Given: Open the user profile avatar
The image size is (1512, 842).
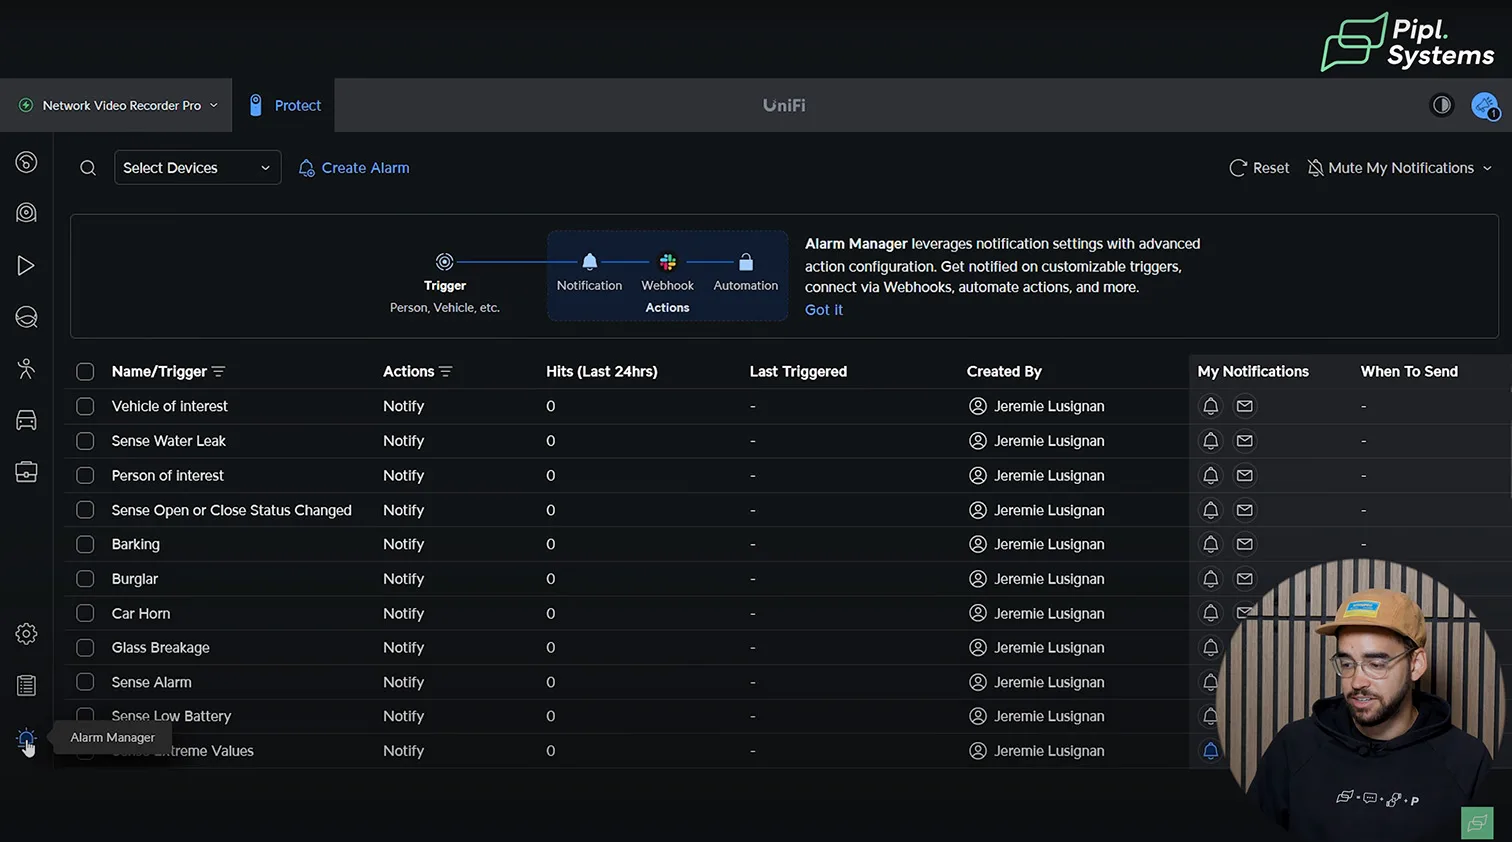Looking at the screenshot, I should tap(1485, 105).
